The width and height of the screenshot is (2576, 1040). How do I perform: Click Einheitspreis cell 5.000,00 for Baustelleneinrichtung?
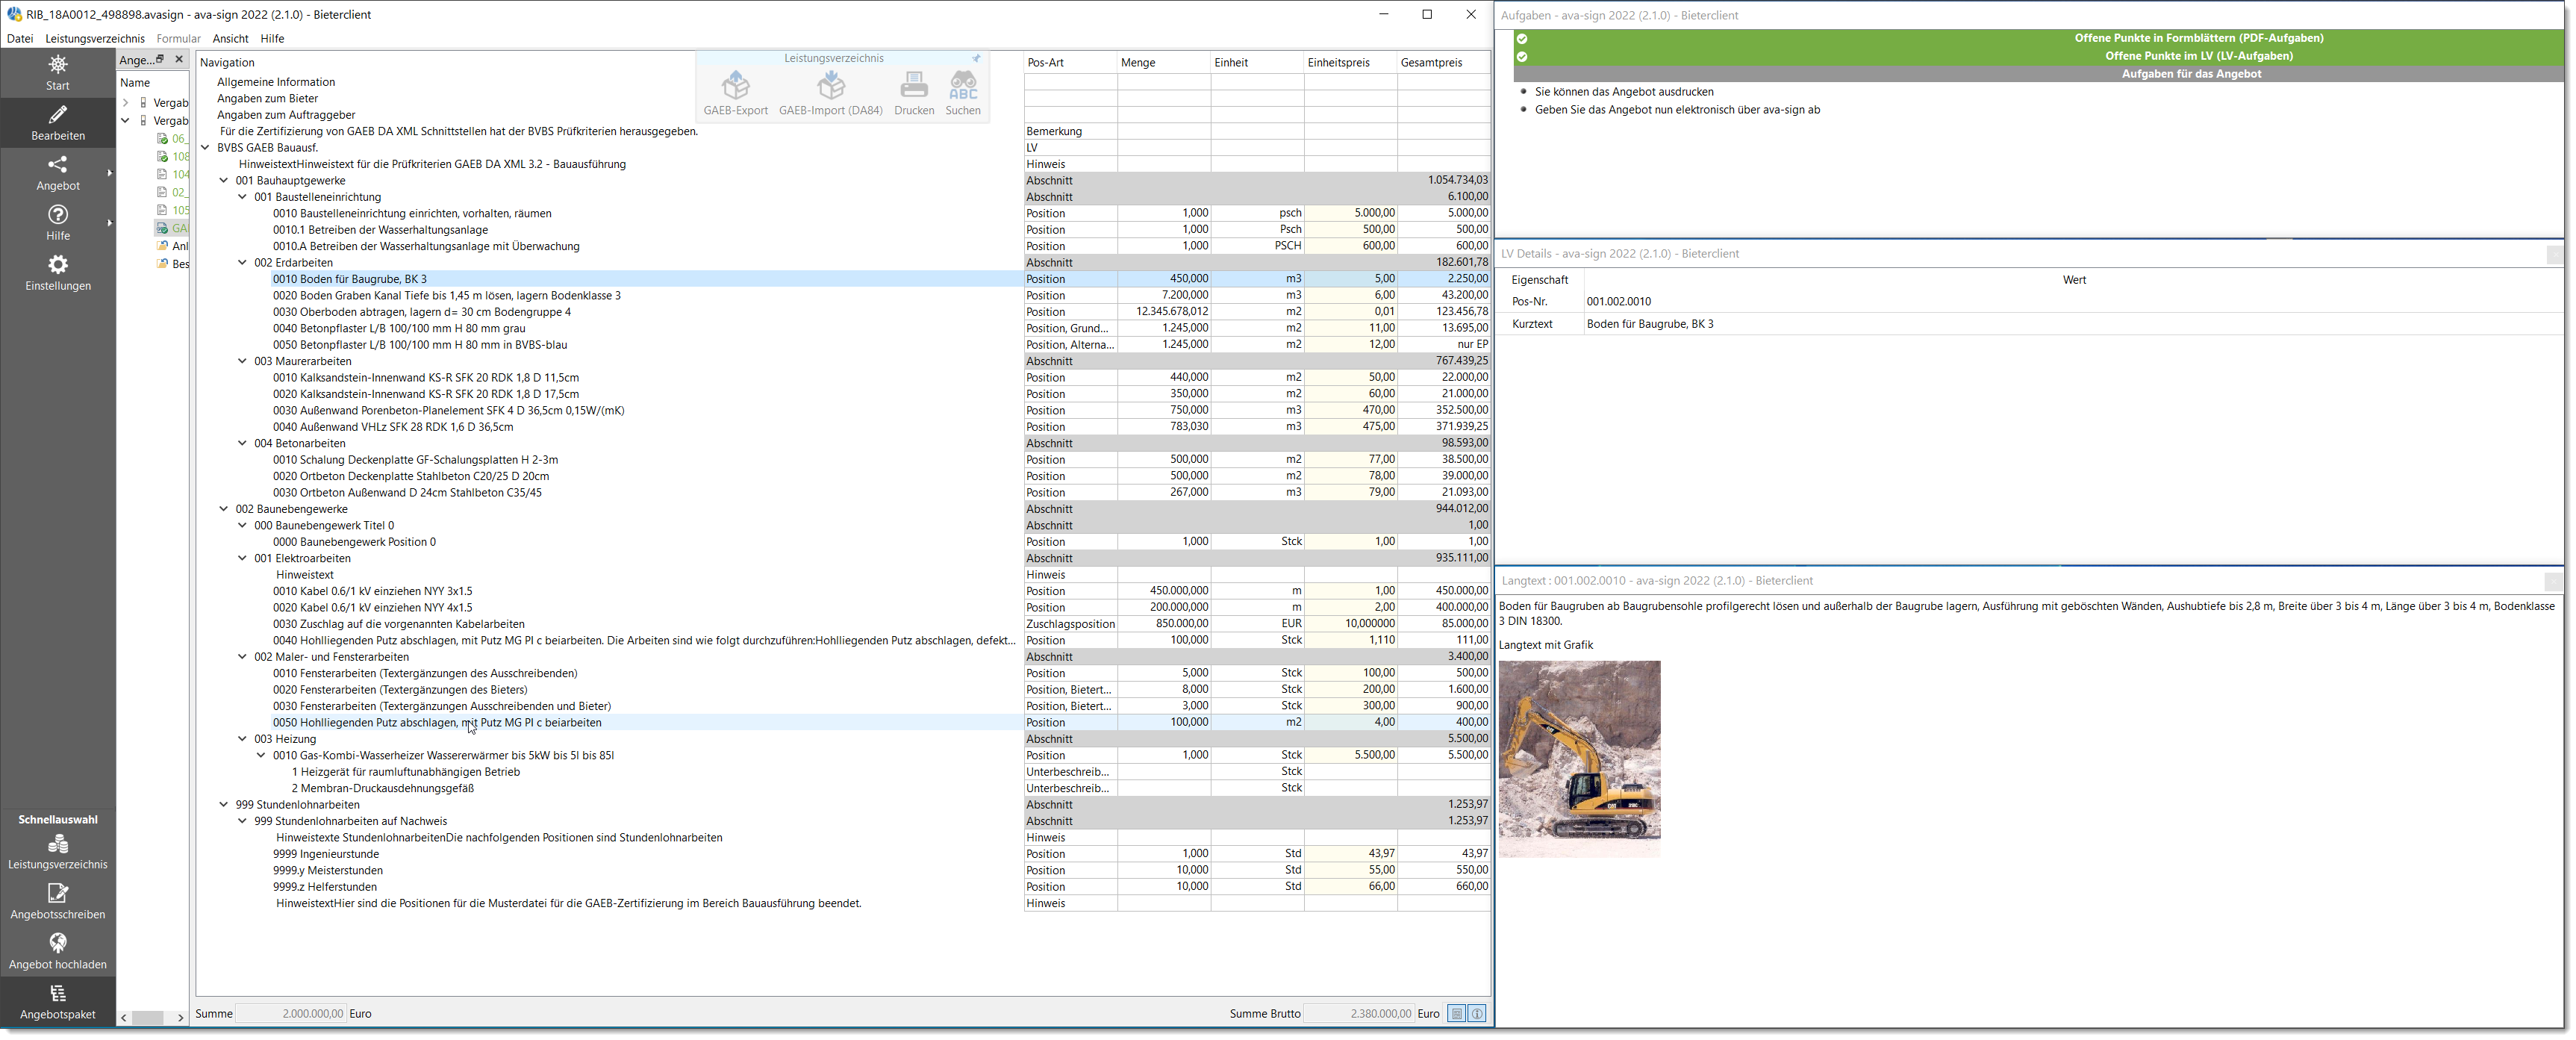tap(1351, 213)
